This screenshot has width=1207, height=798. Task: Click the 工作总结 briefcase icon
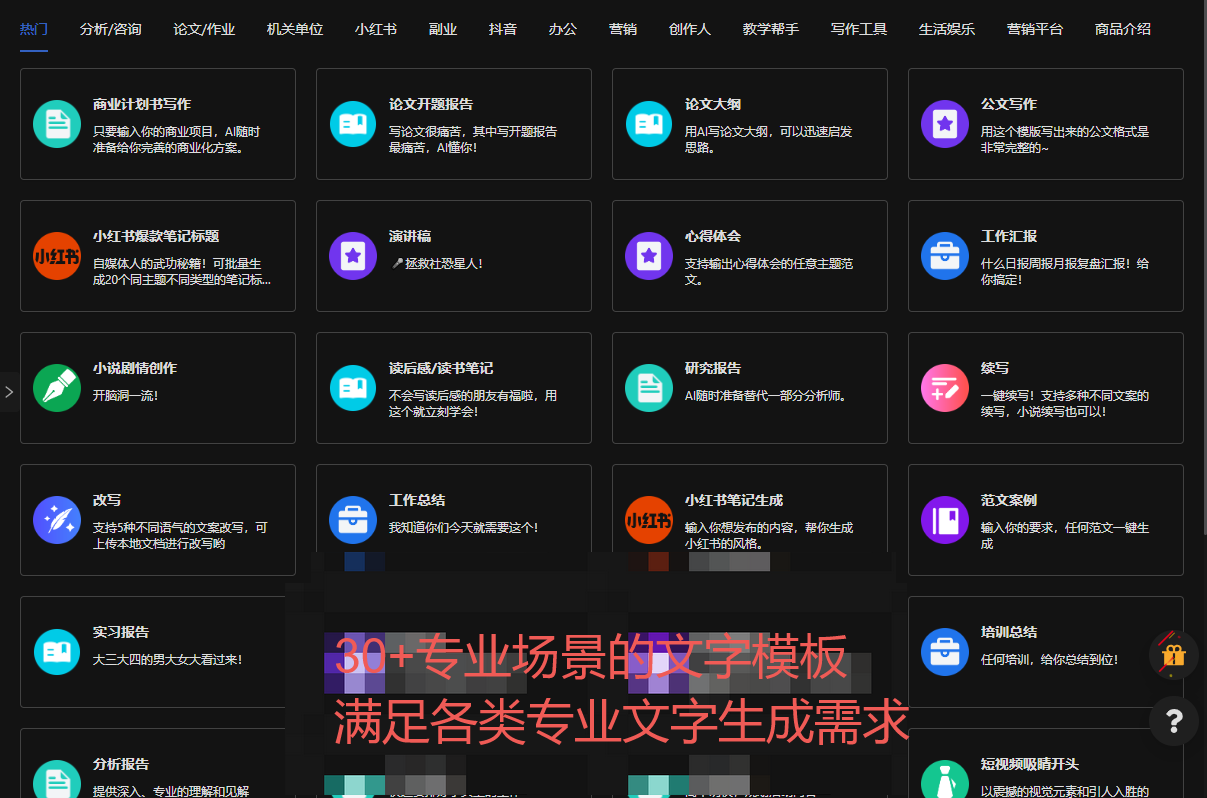[352, 520]
